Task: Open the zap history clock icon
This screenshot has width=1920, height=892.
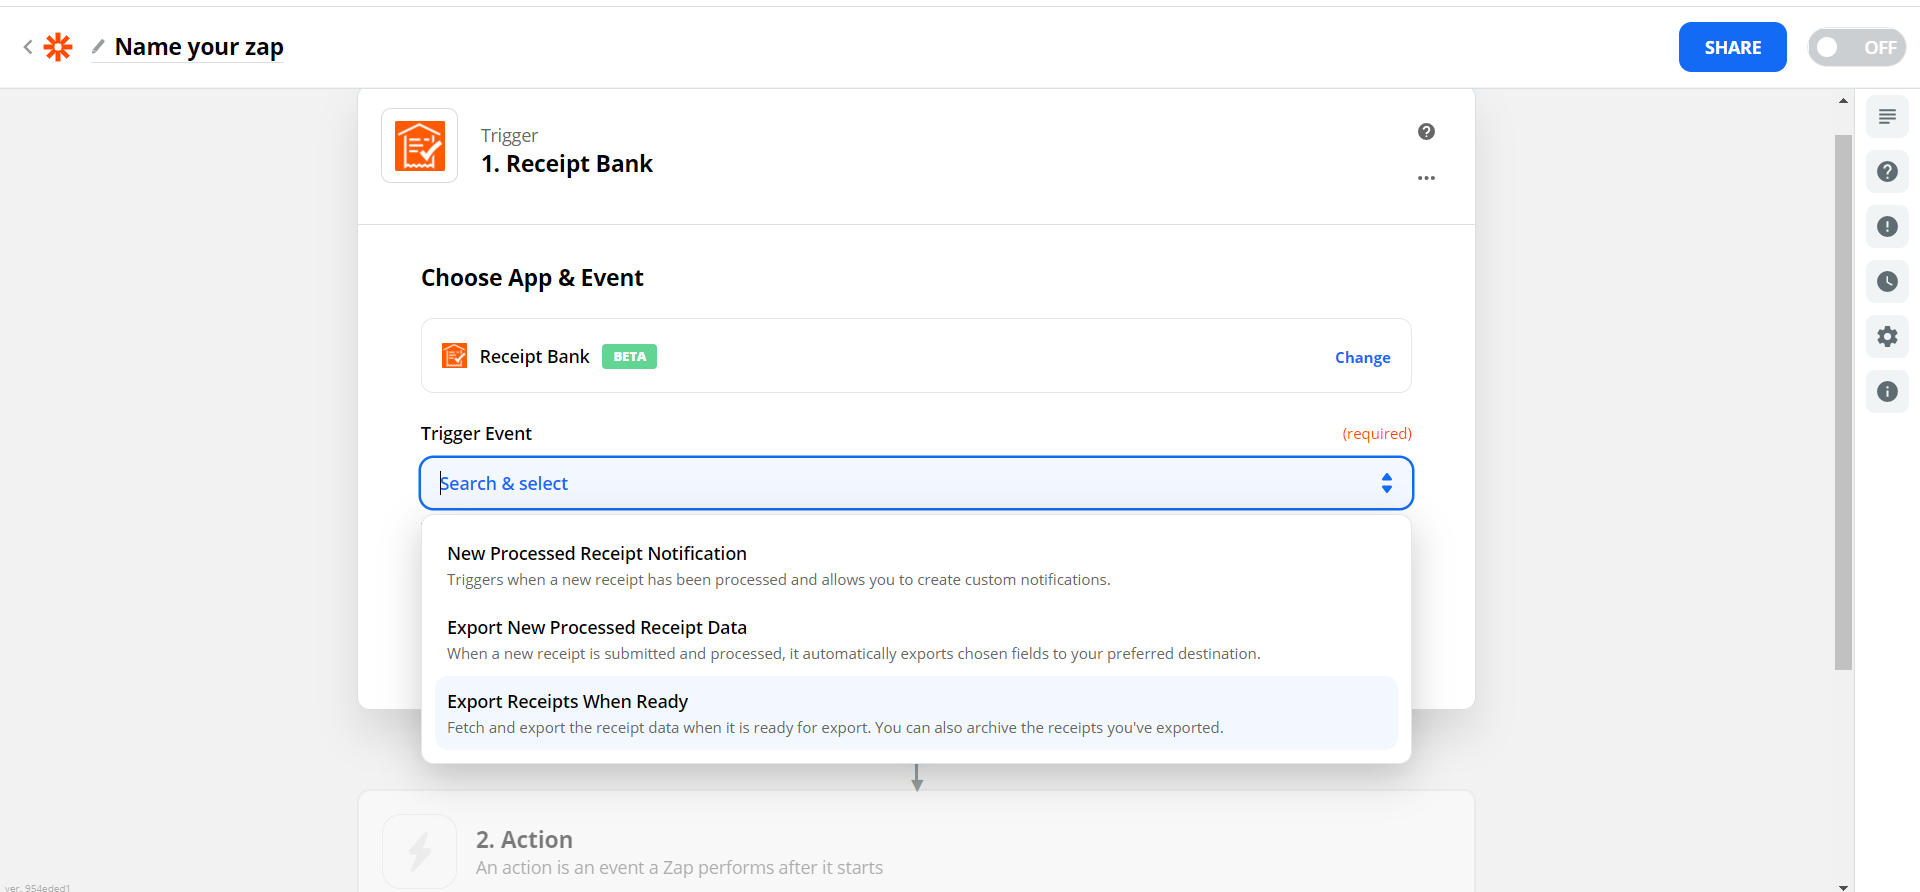Action: 1887,282
